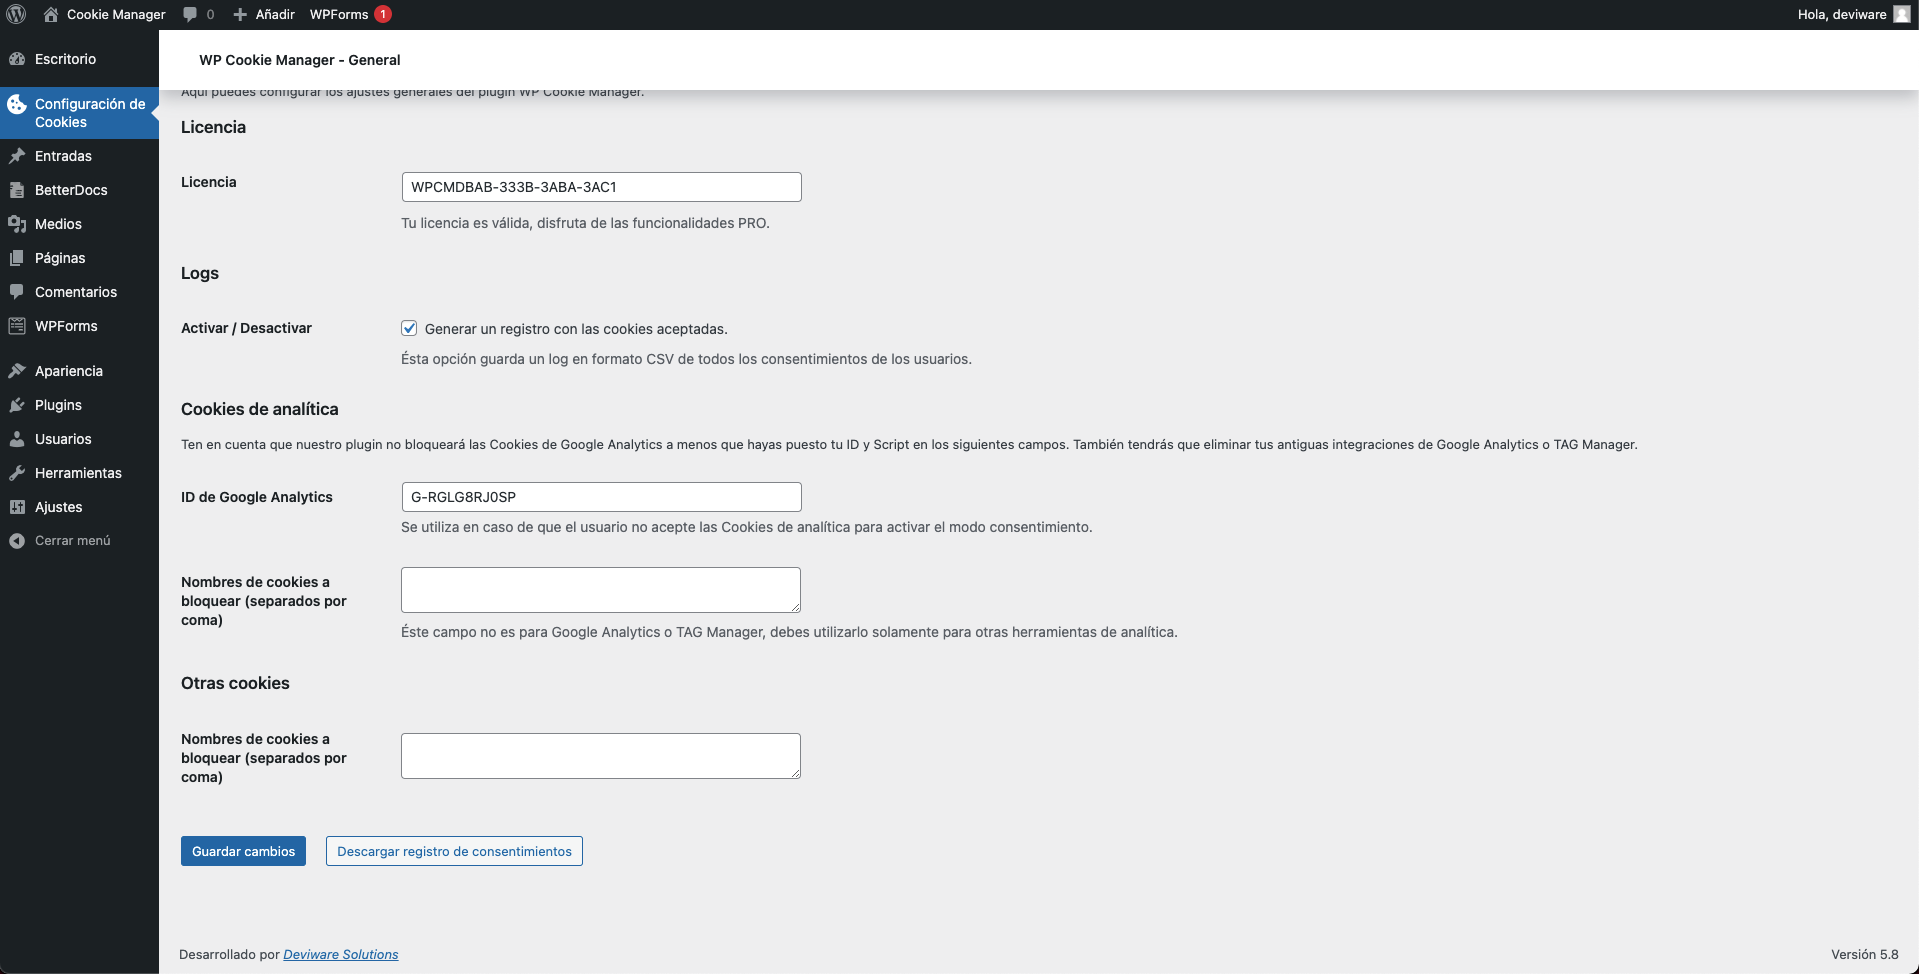Click the analytics cookies to block textarea

tap(601, 590)
